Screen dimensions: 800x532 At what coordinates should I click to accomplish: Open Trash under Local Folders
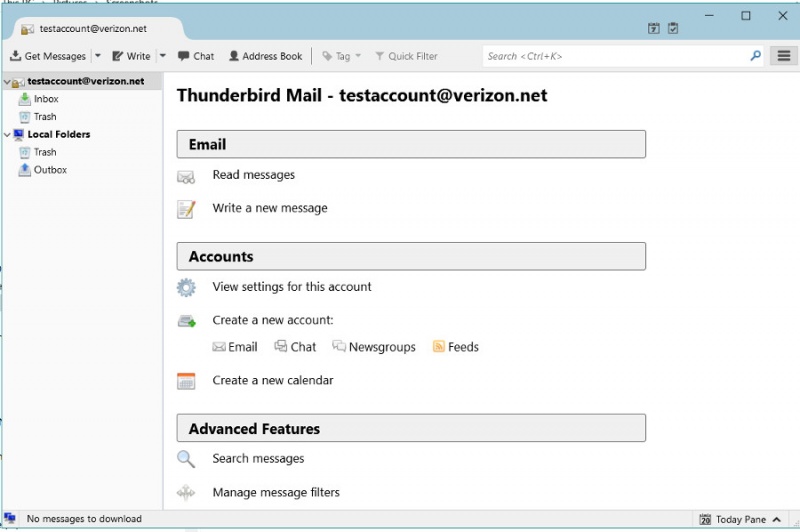pos(45,152)
